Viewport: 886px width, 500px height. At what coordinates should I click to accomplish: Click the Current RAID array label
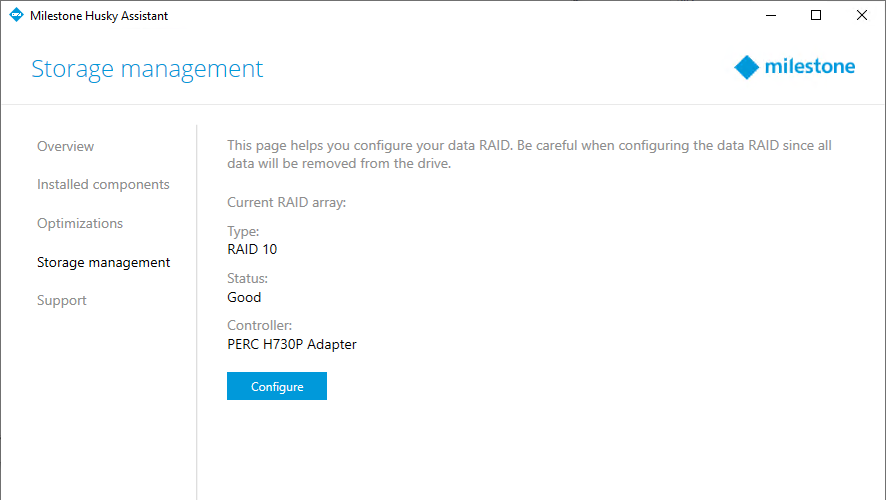pos(286,202)
